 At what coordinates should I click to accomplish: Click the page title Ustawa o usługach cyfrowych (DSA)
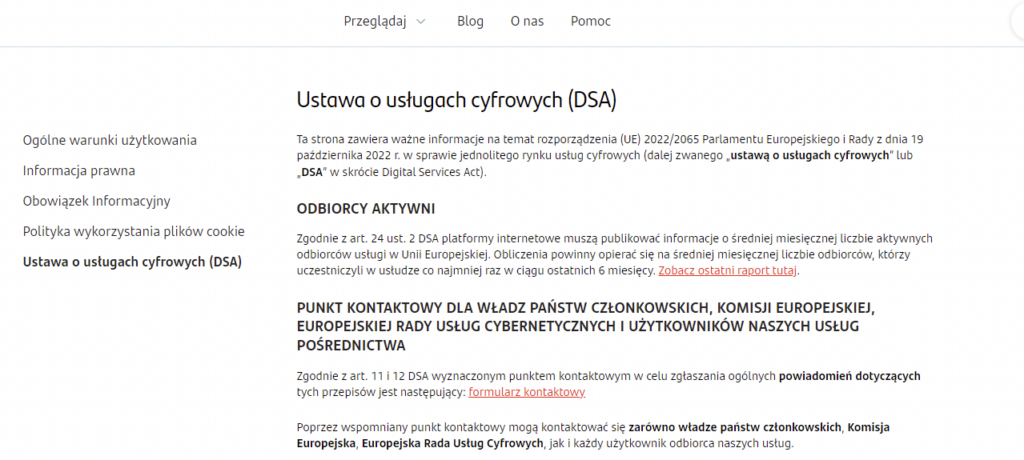456,100
